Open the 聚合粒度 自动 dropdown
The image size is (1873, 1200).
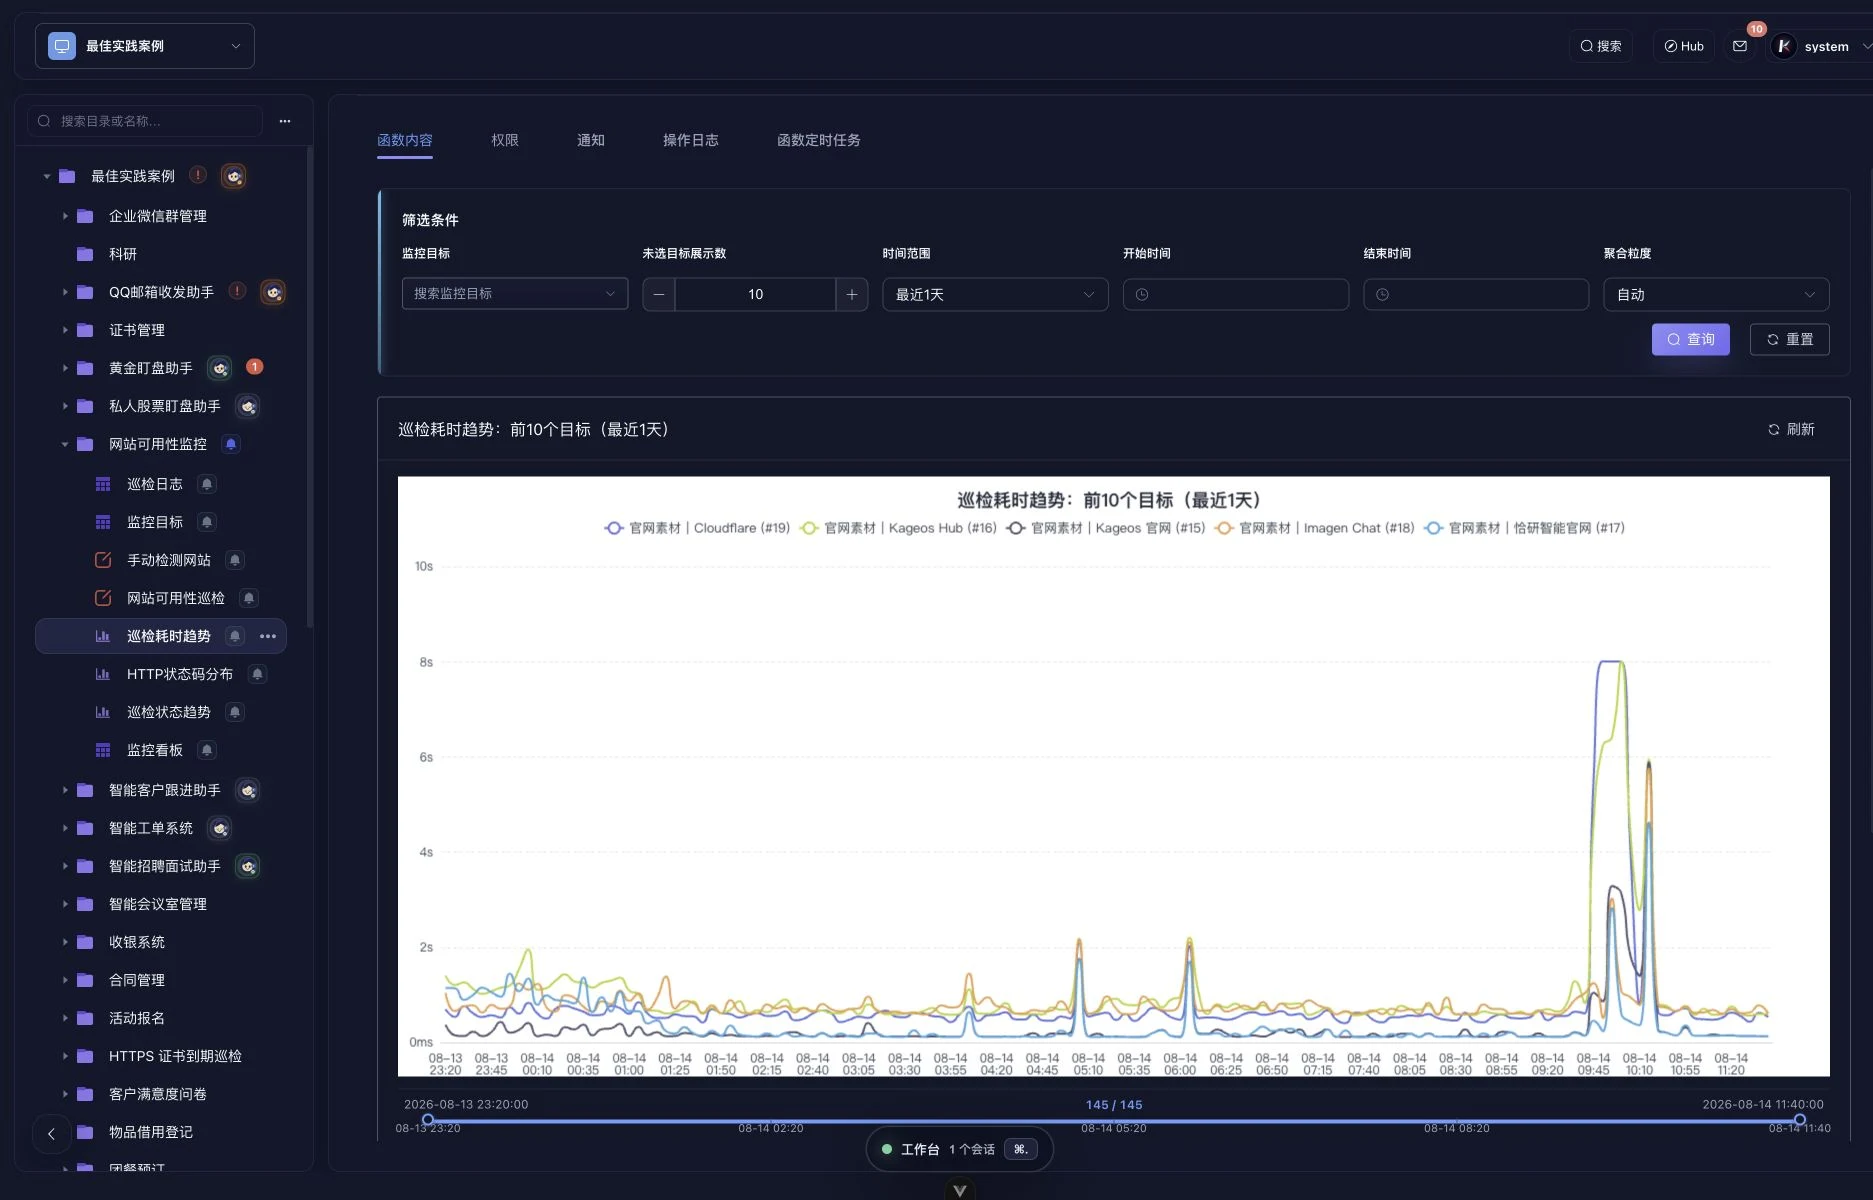tap(1716, 294)
